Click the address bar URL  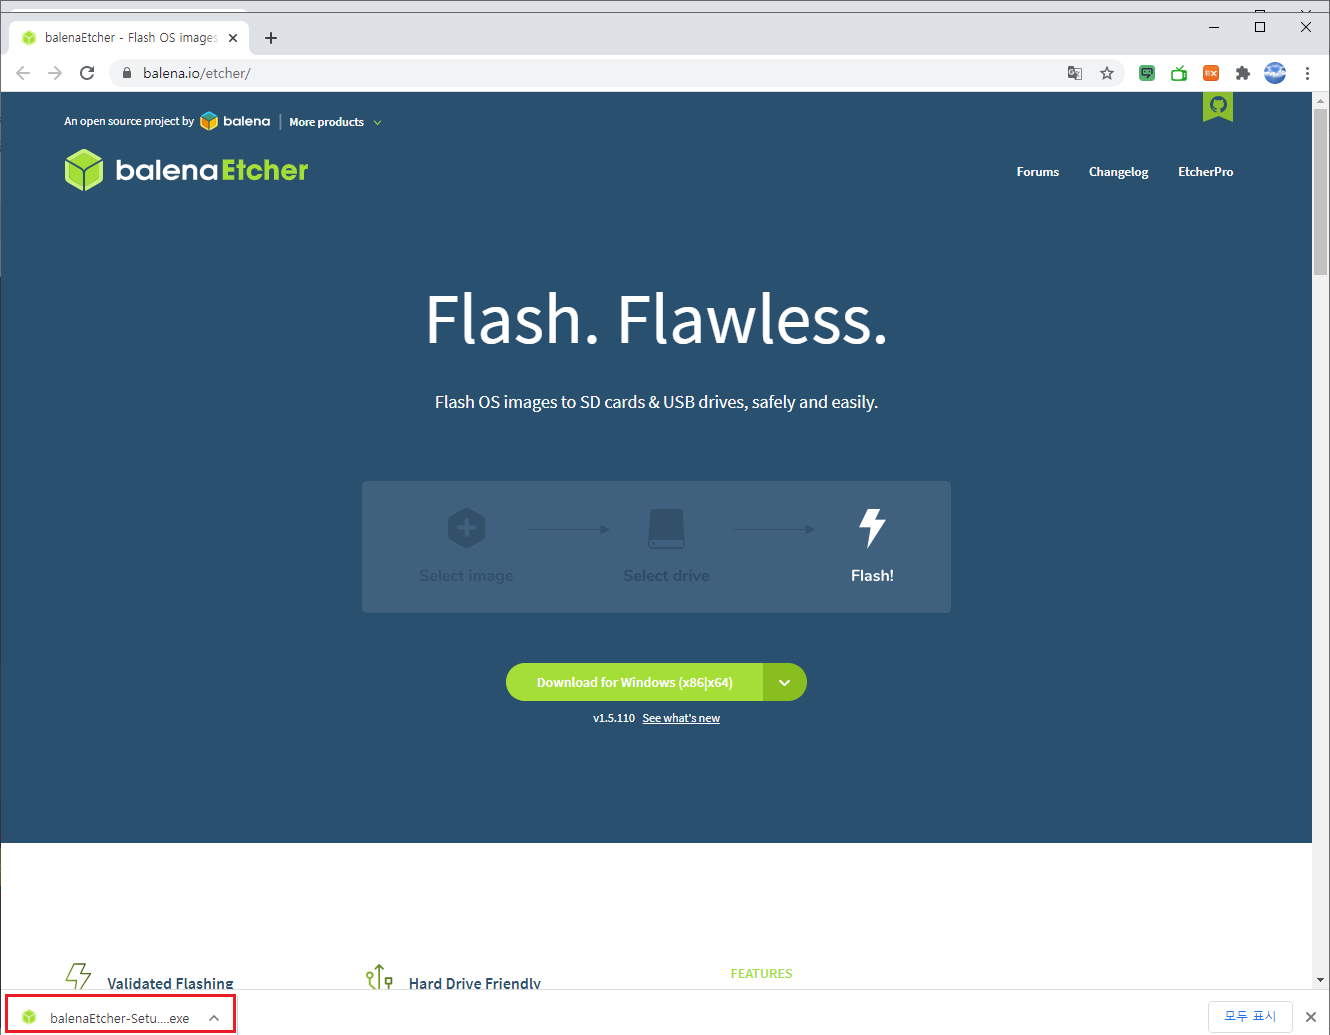(197, 73)
